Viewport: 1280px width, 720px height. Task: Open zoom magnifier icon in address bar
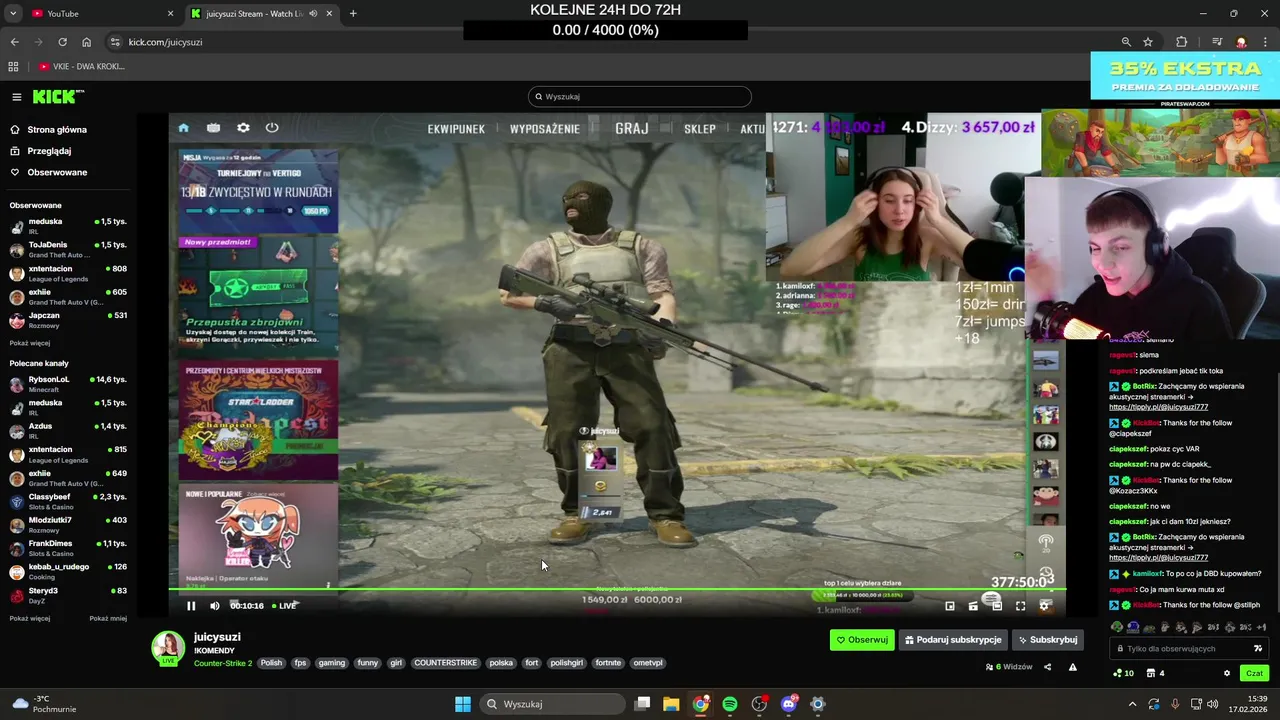tap(1126, 42)
